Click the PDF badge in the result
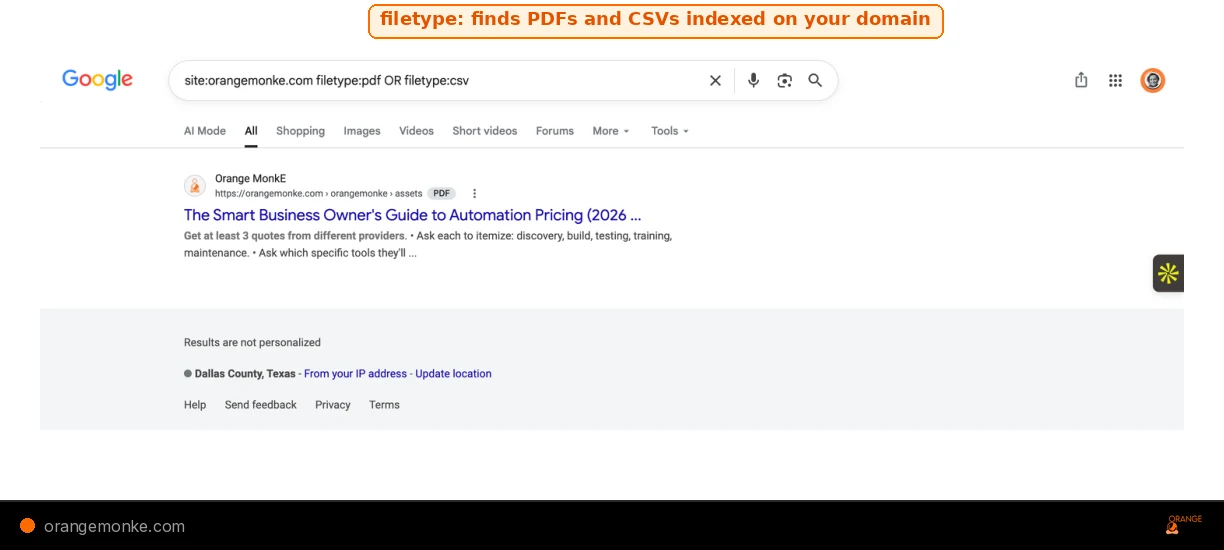 (x=441, y=193)
